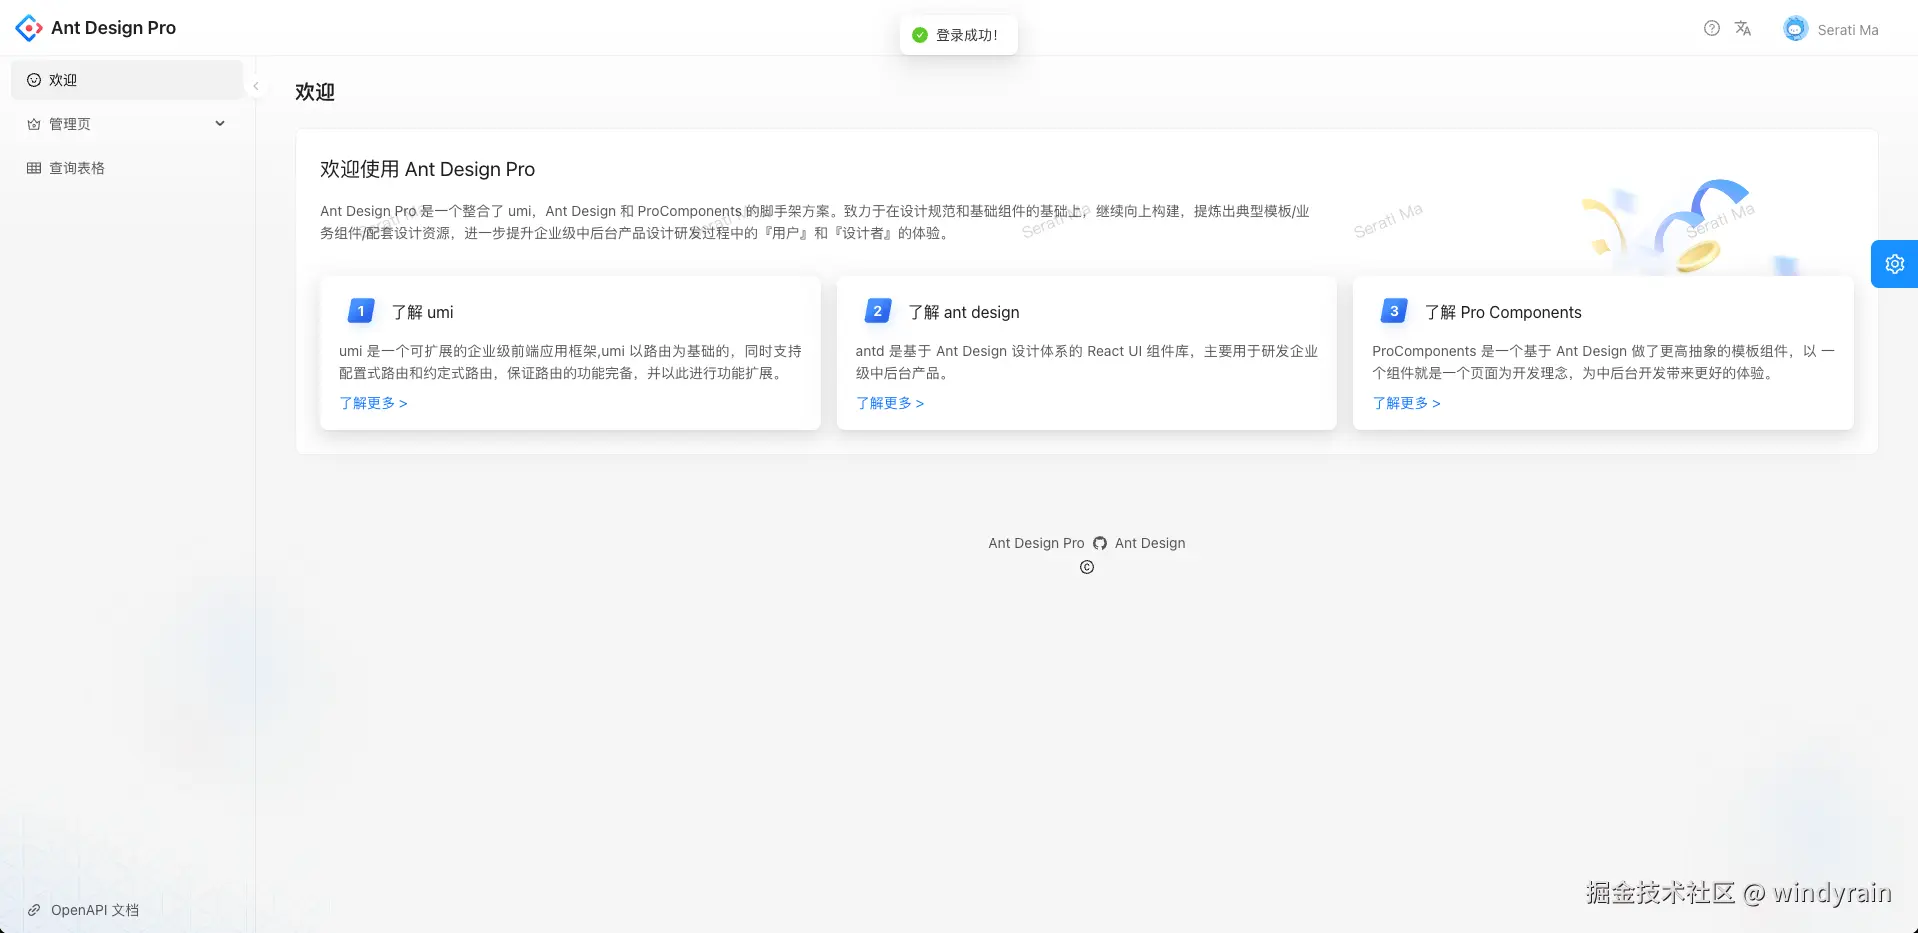The width and height of the screenshot is (1918, 933).
Task: Open the help question-mark icon
Action: tap(1712, 28)
